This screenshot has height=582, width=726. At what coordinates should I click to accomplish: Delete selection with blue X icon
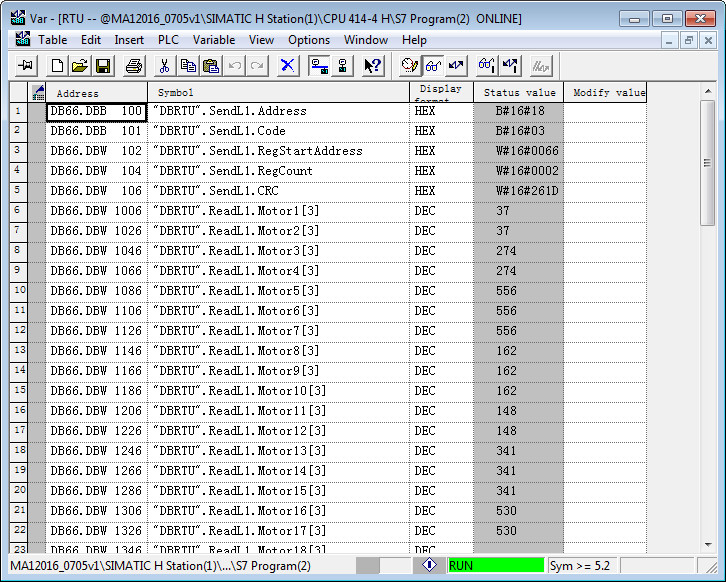tap(288, 66)
